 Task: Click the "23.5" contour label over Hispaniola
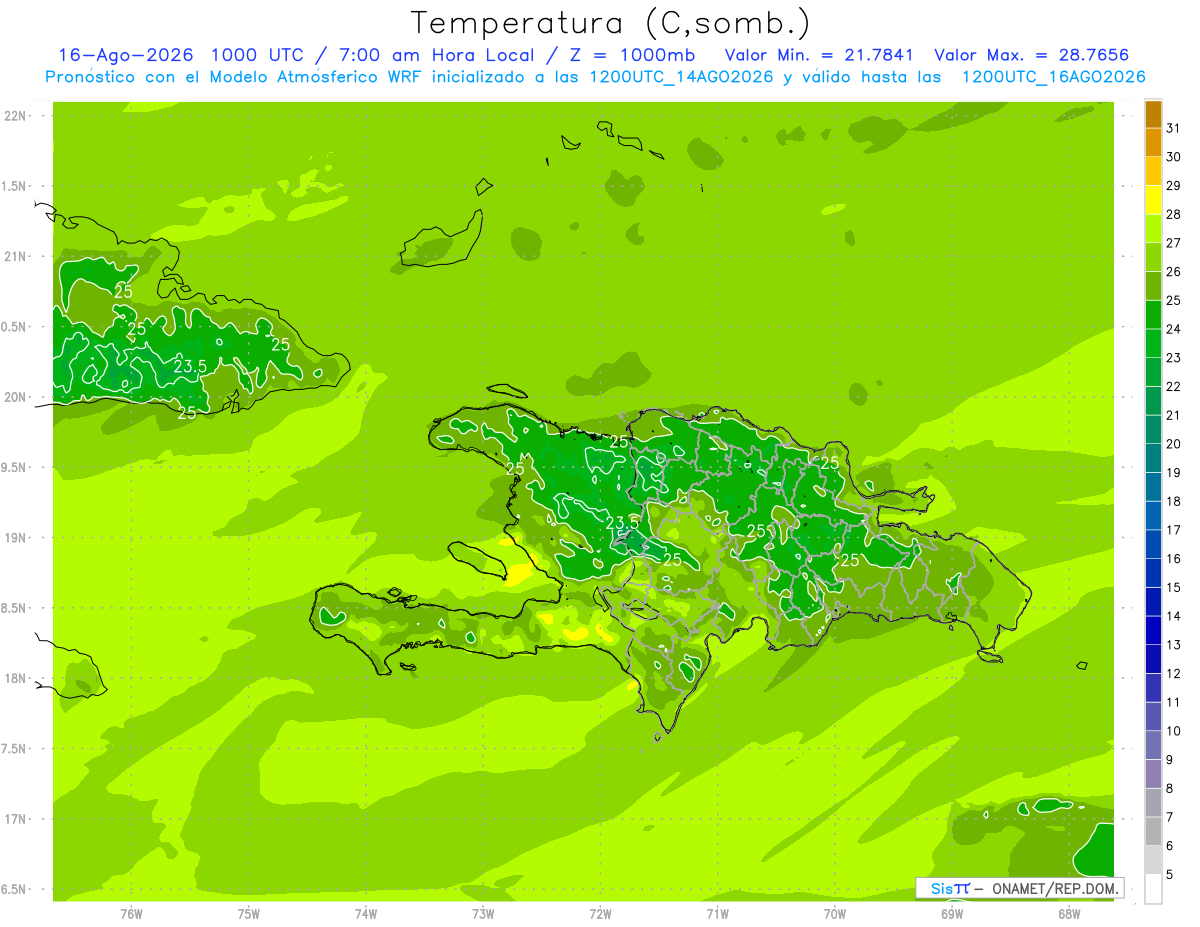(621, 522)
